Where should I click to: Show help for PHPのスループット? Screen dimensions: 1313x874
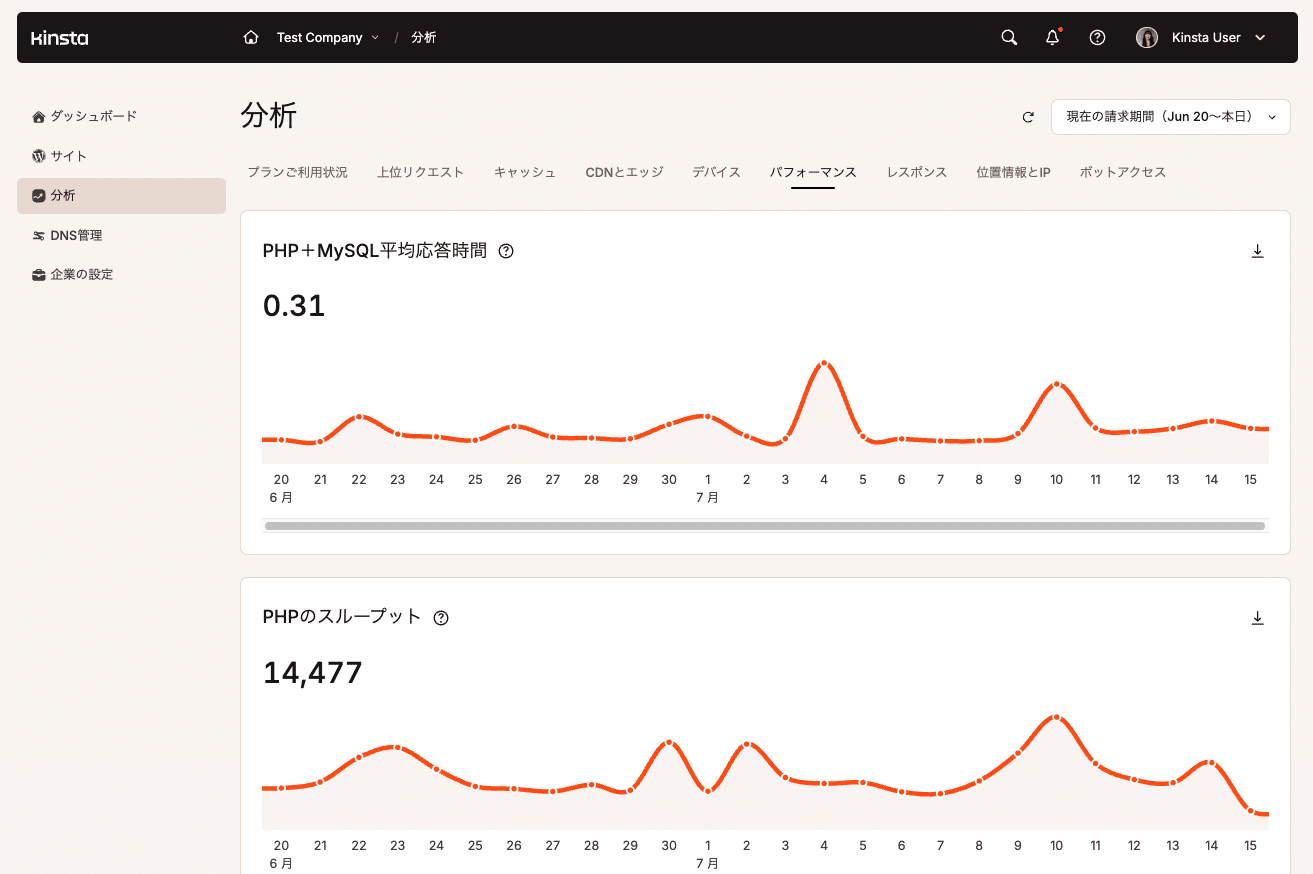[441, 618]
